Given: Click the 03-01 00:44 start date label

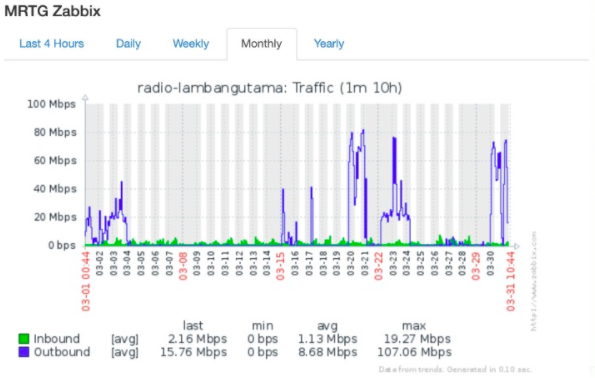Looking at the screenshot, I should [x=86, y=281].
